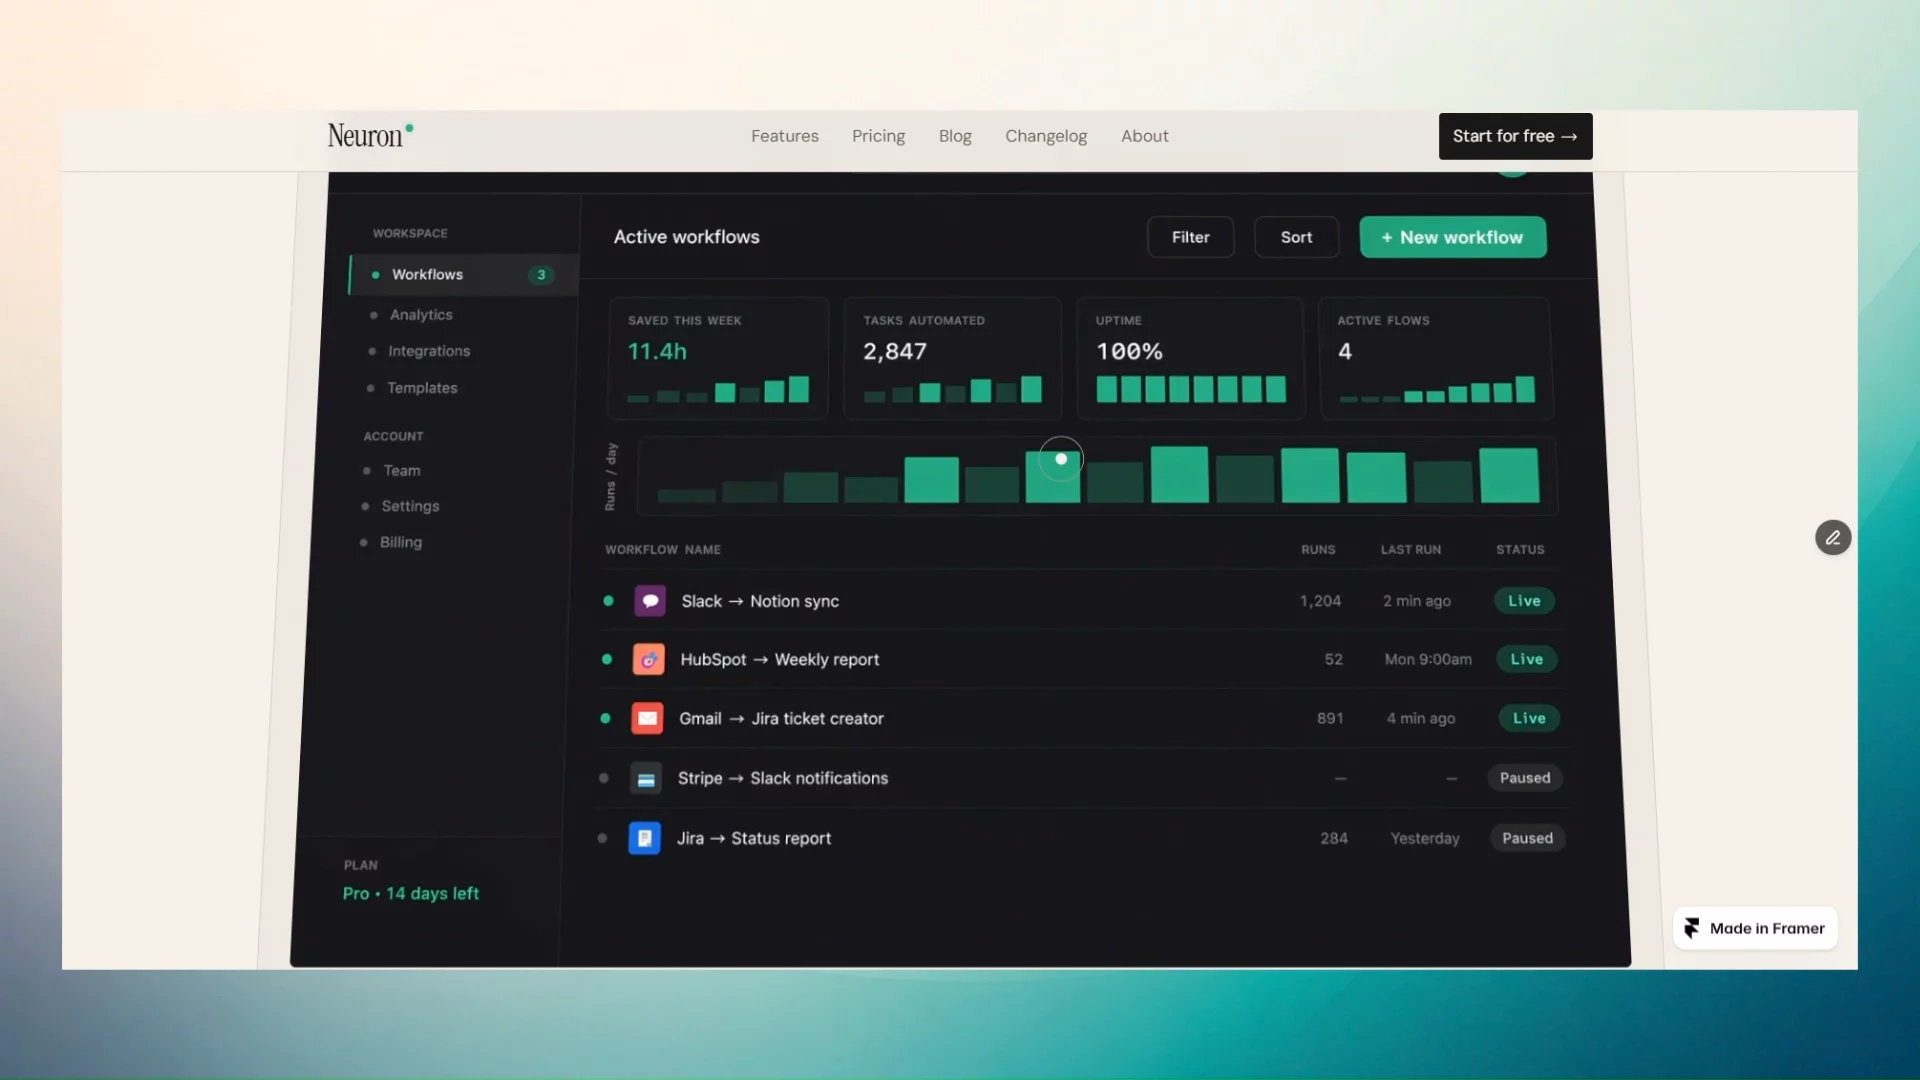Screen dimensions: 1920x1080
Task: Open Analytics in the sidebar
Action: tap(421, 315)
